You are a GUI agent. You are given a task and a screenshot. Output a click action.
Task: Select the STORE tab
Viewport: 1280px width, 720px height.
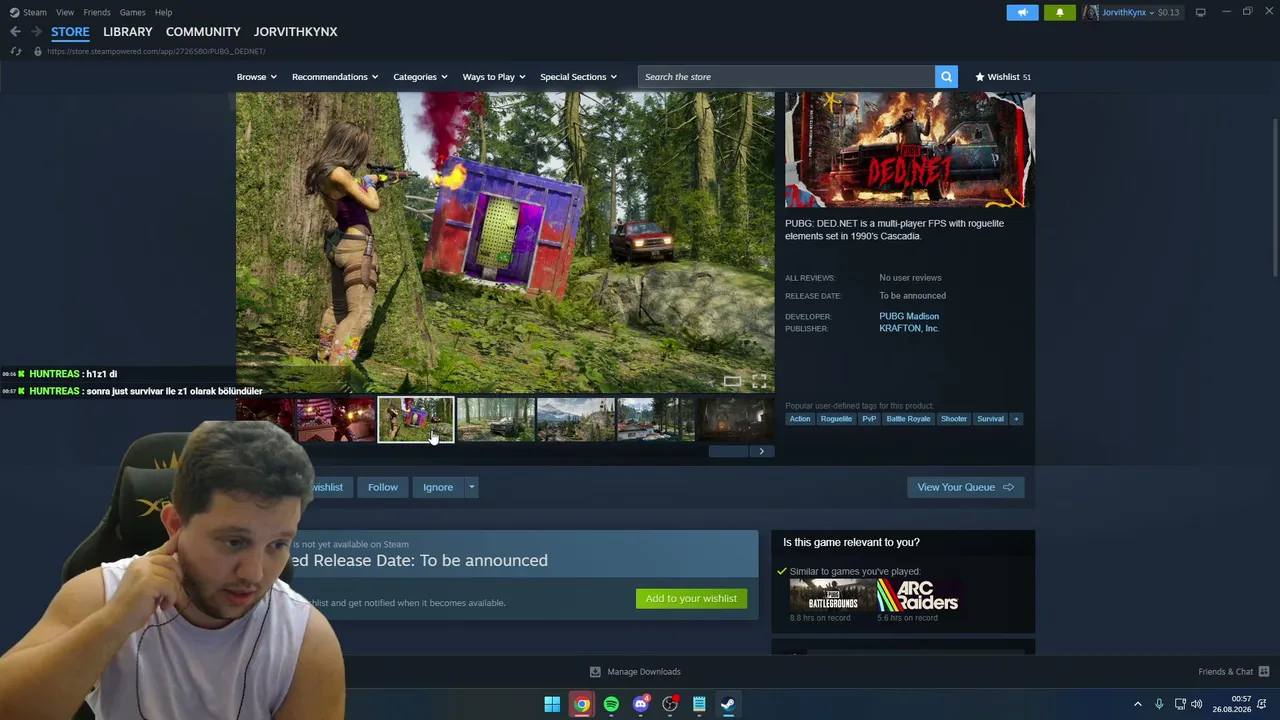coord(70,32)
